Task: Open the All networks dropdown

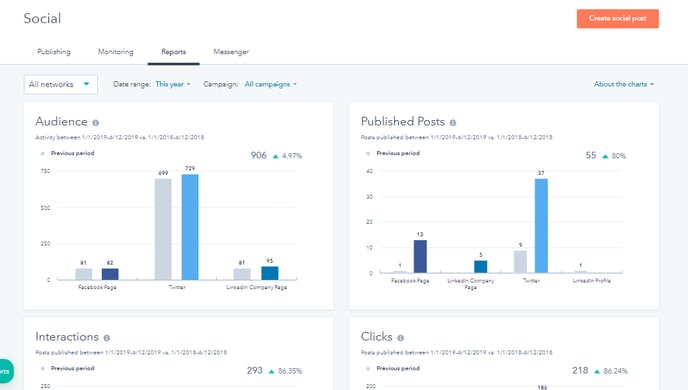Action: click(61, 84)
